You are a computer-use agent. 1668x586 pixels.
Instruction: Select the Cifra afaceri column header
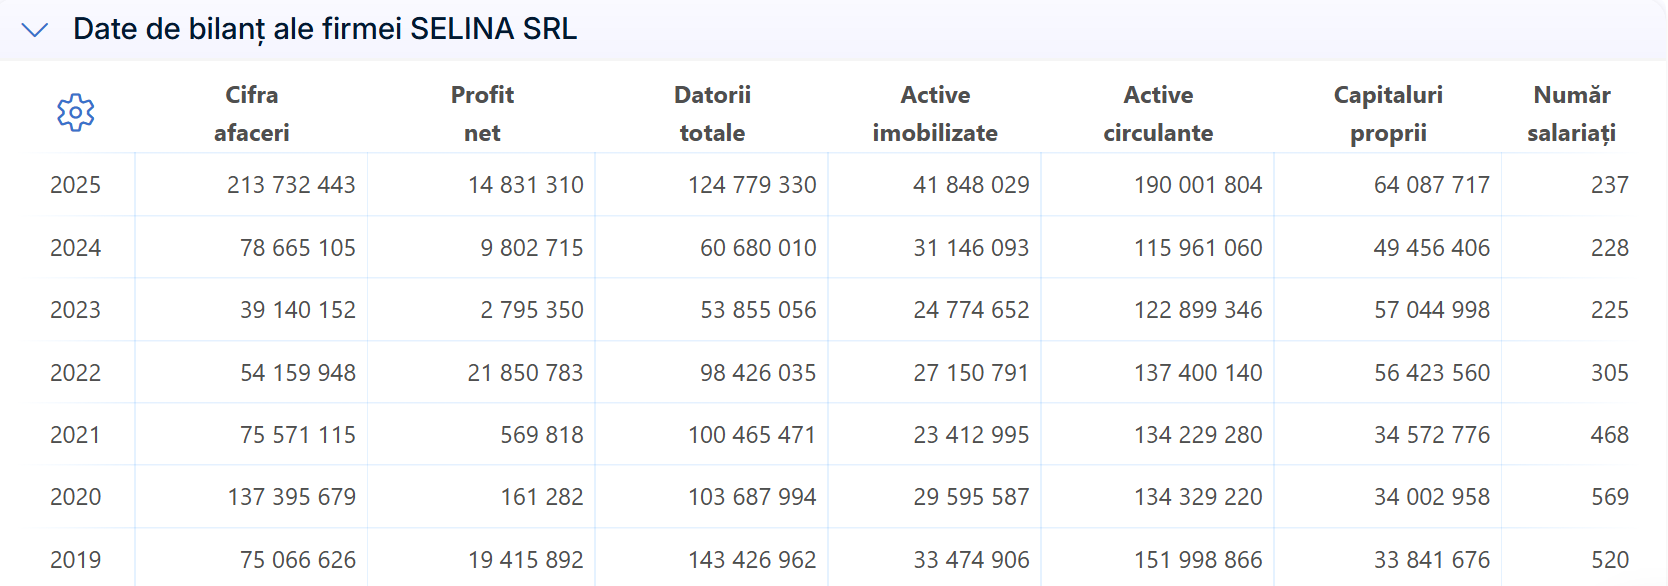point(252,114)
